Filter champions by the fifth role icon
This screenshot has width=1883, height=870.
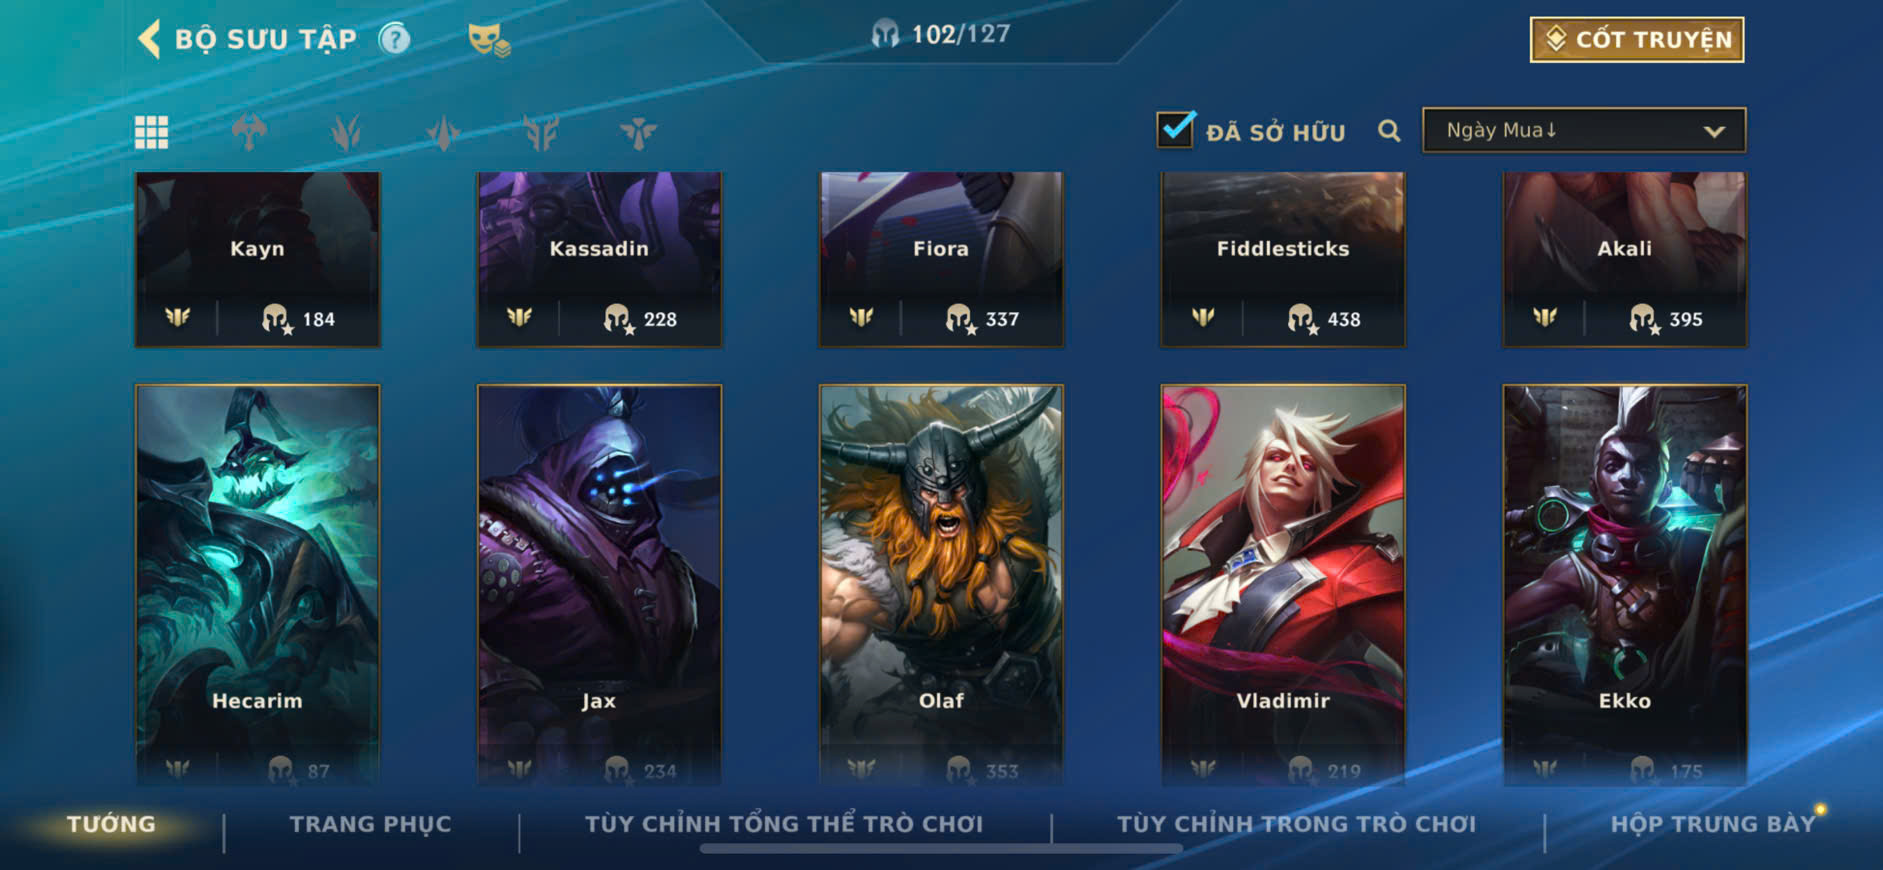638,132
